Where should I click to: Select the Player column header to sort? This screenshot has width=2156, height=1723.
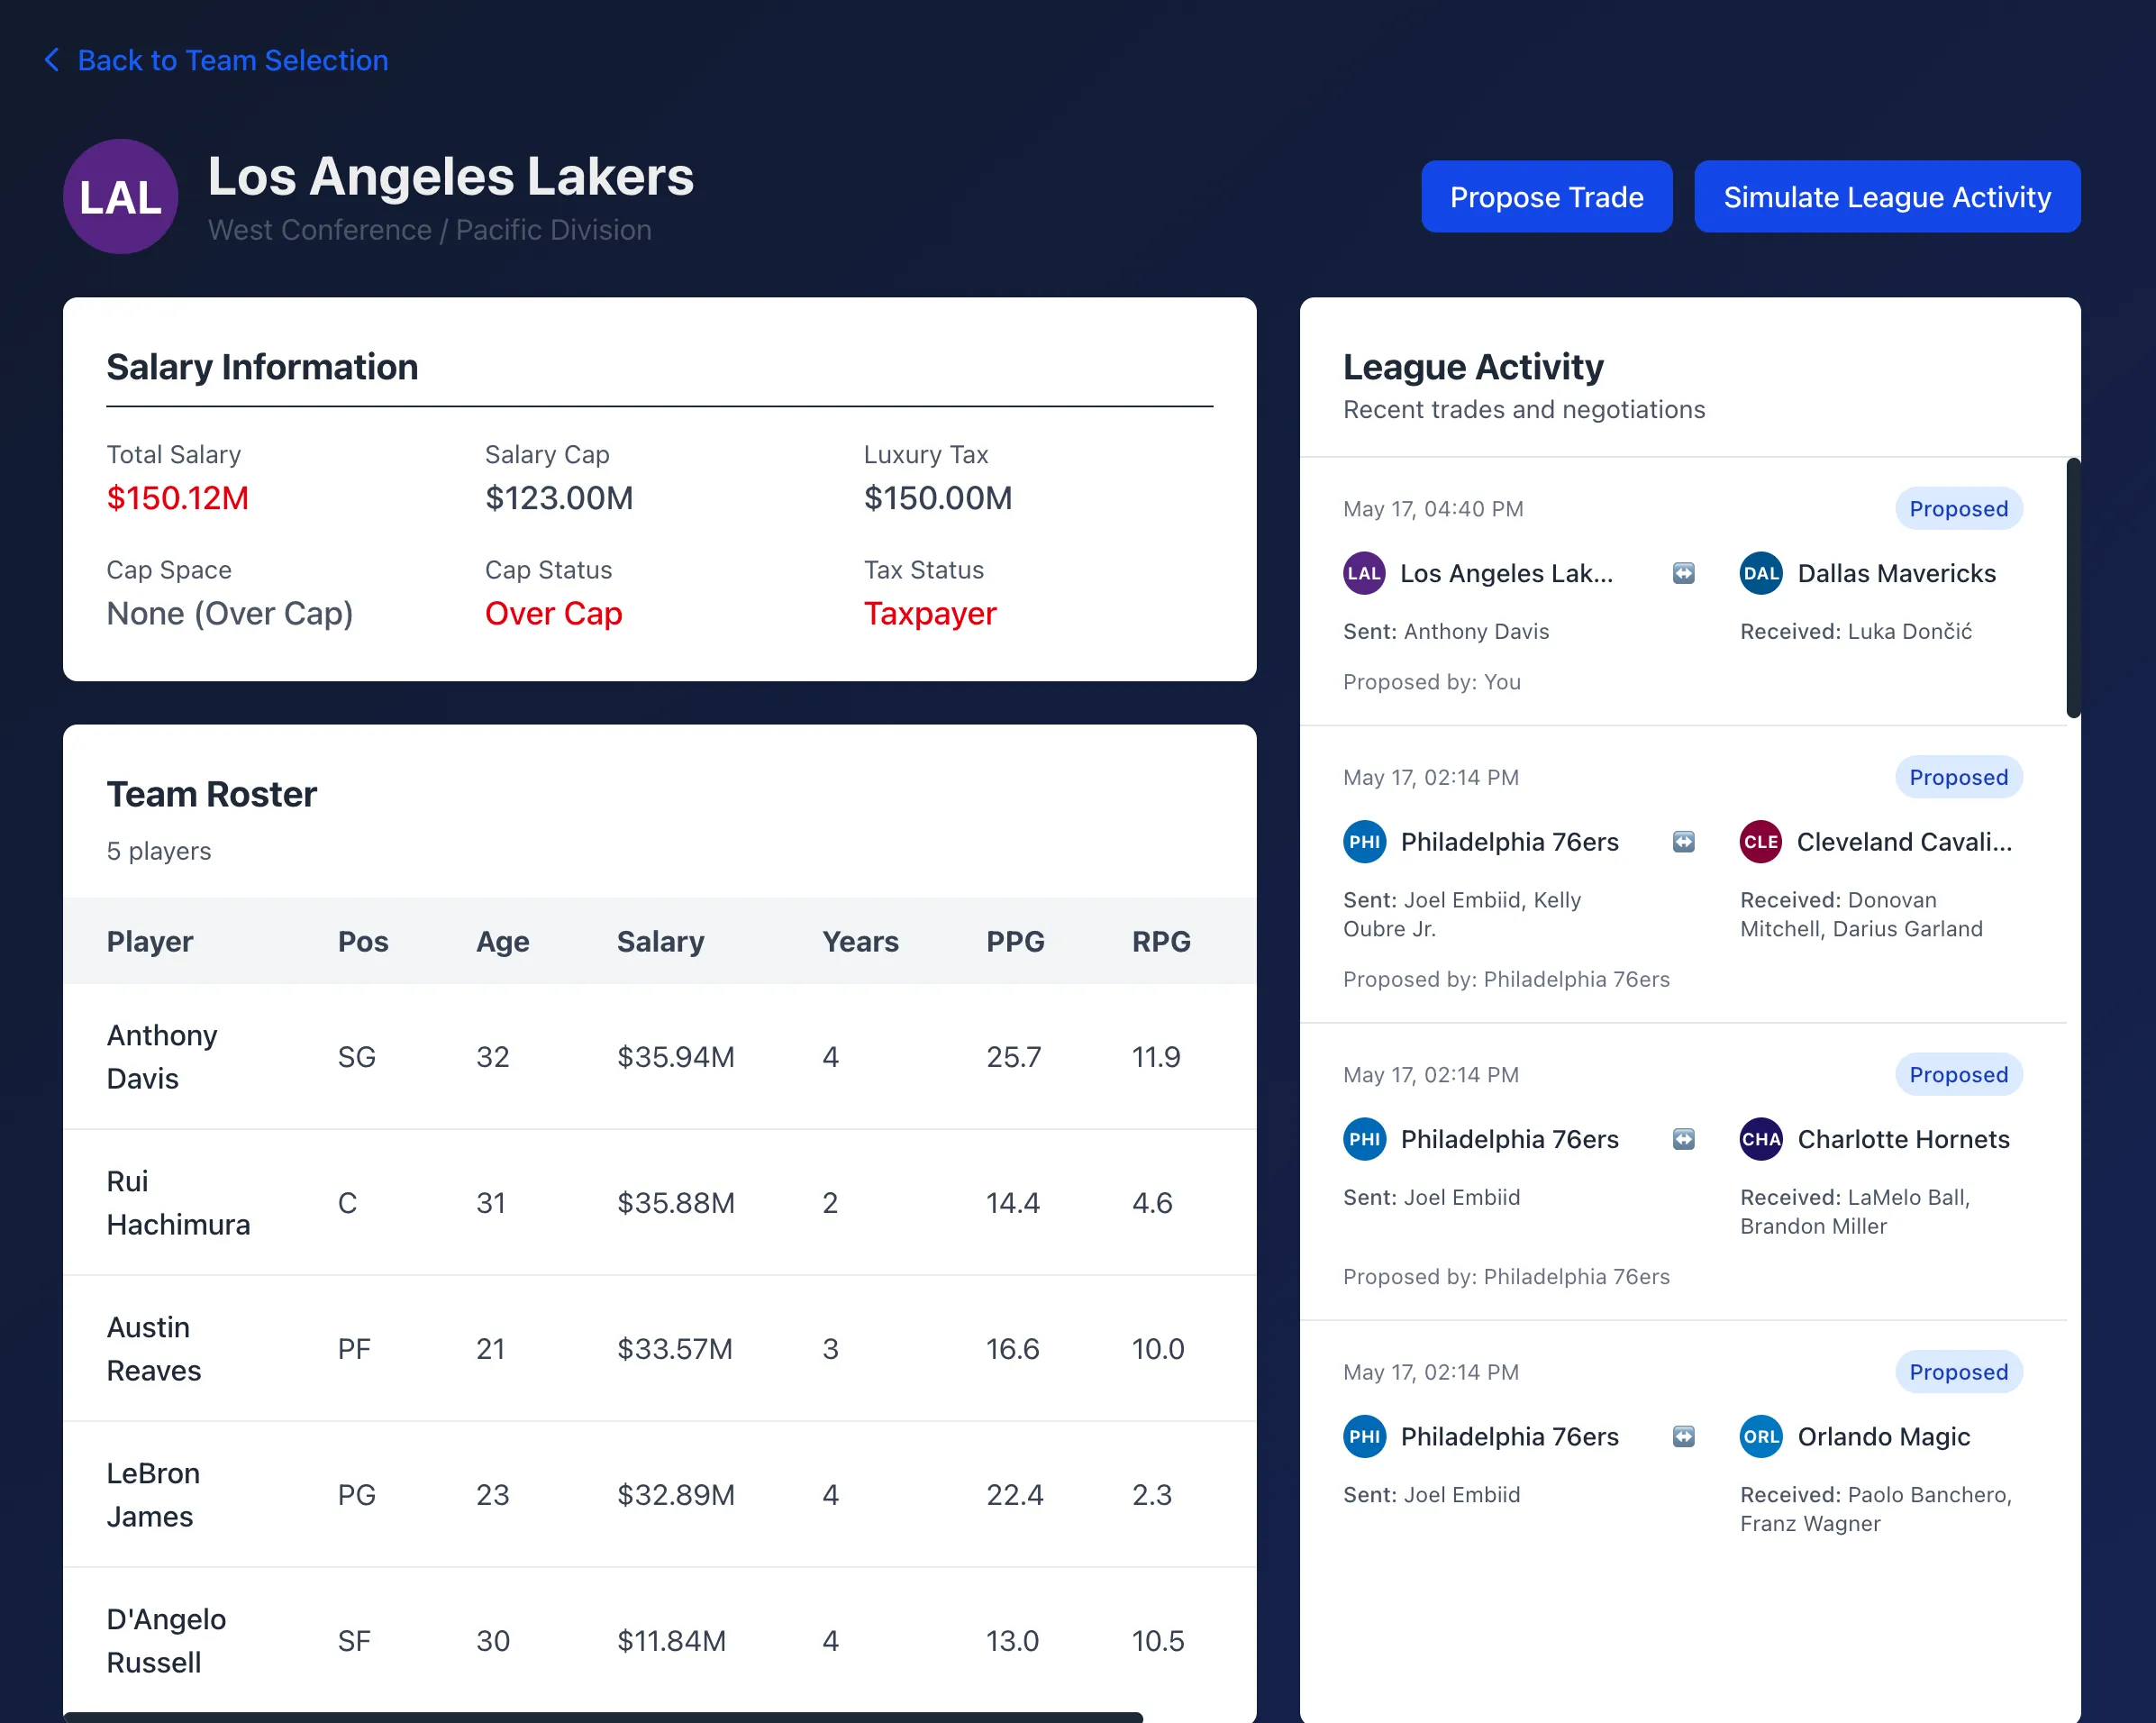pyautogui.click(x=150, y=941)
